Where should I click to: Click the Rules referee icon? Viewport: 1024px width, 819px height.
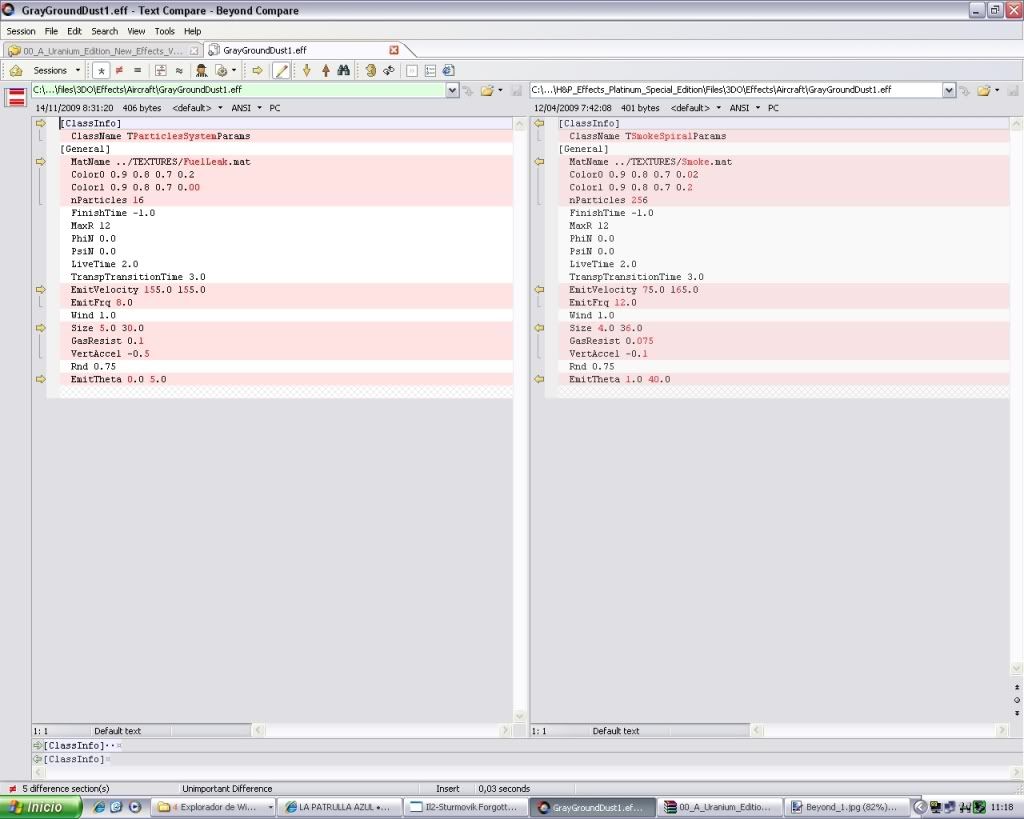(x=201, y=71)
